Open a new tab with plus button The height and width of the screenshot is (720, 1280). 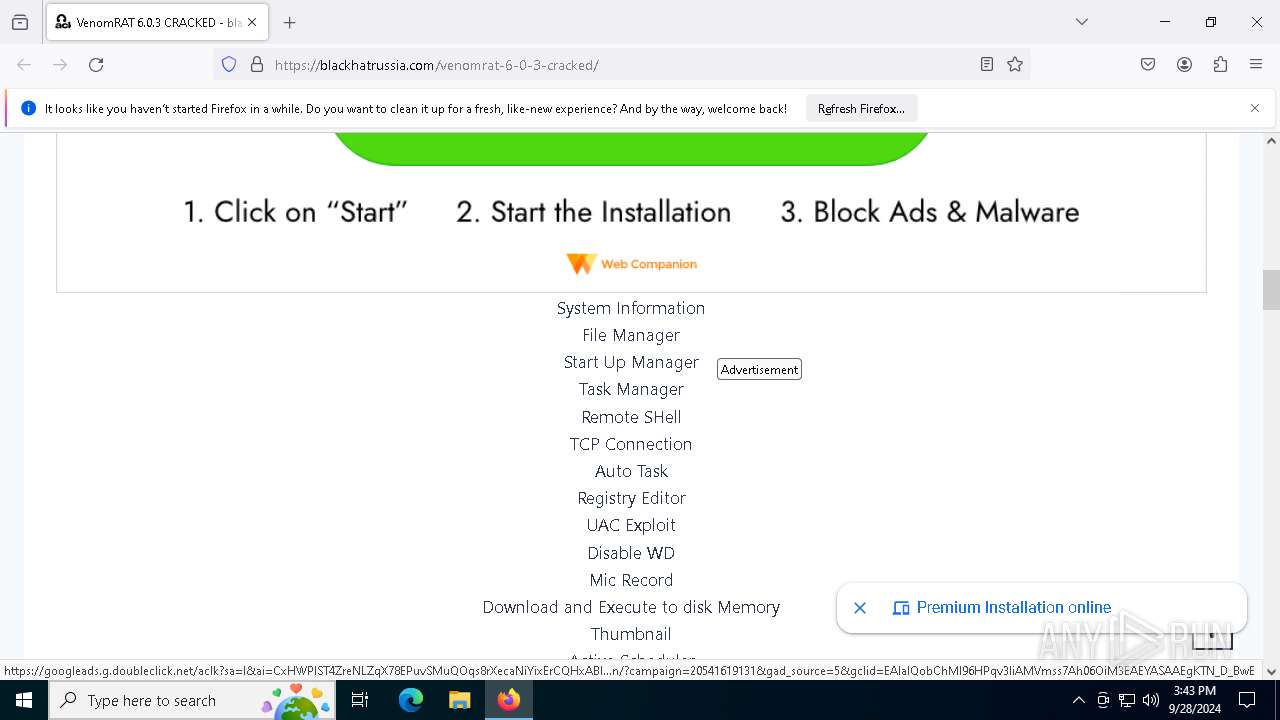(290, 22)
